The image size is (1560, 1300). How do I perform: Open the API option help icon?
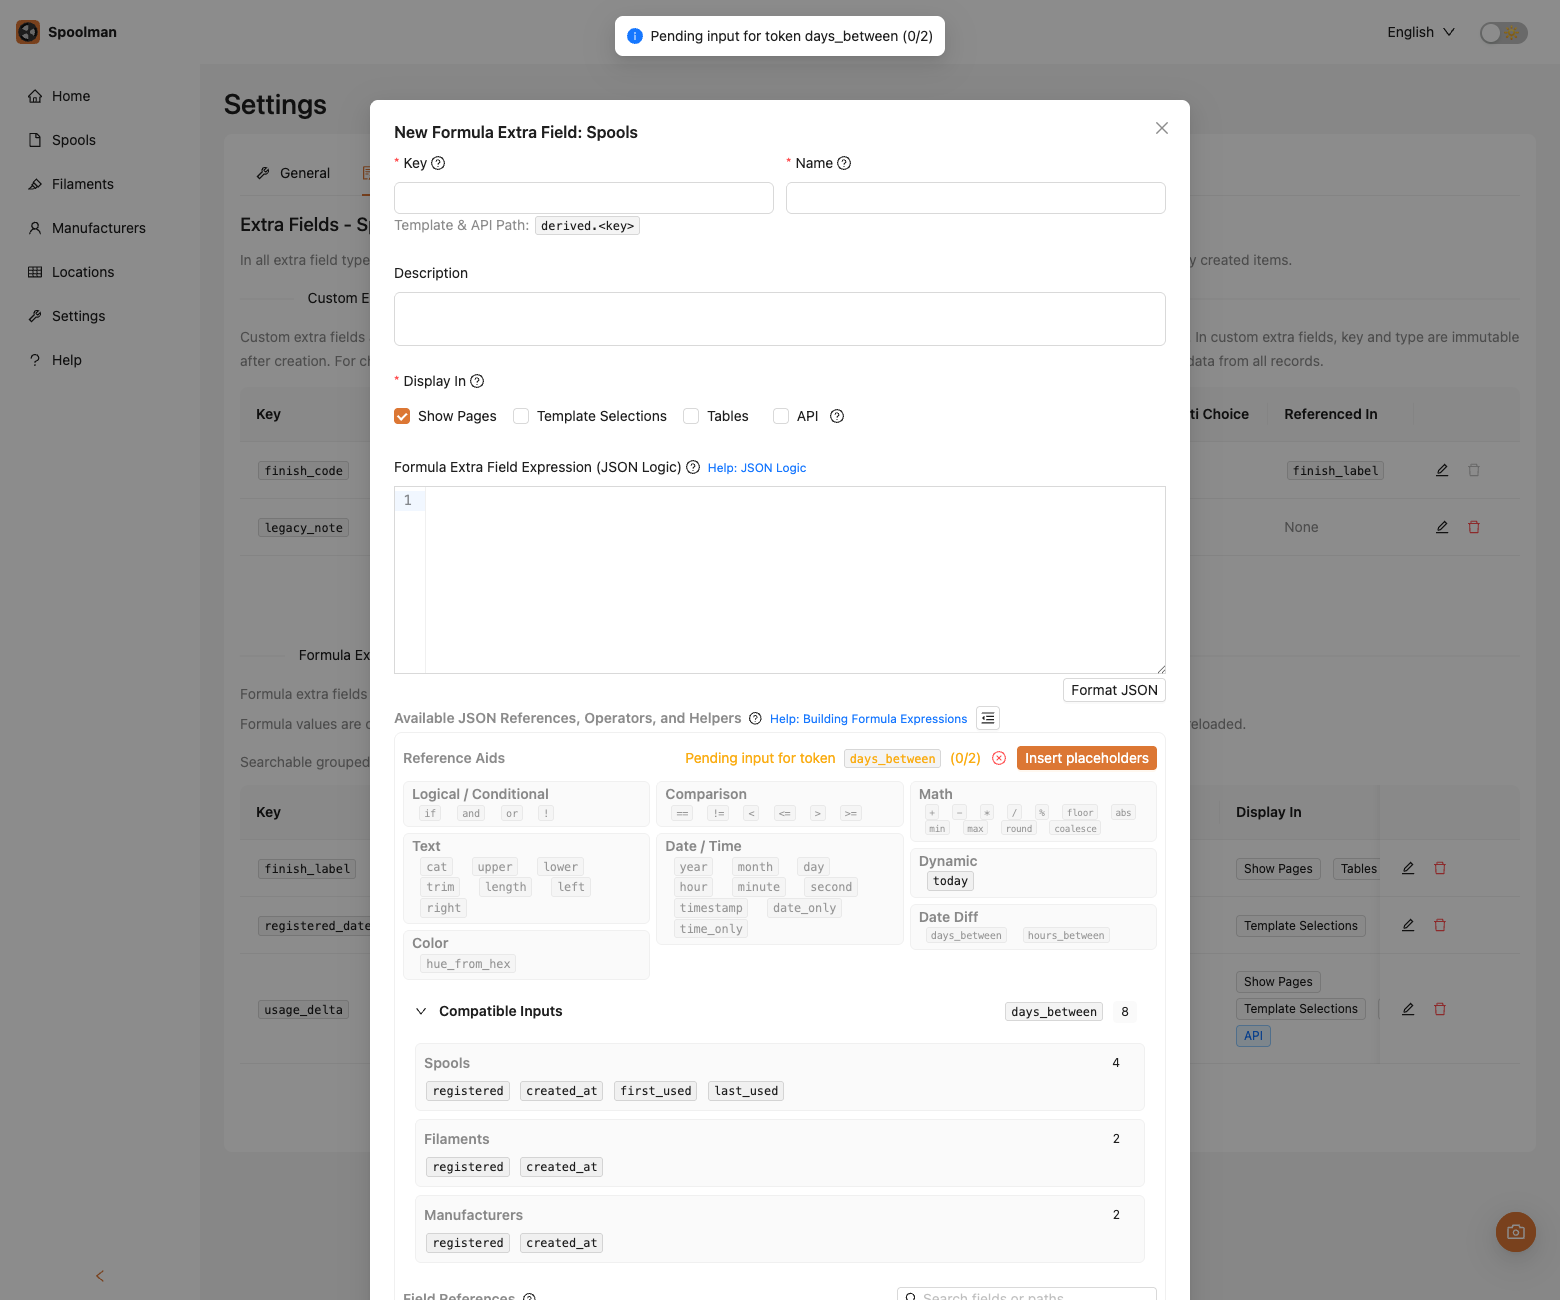pos(837,416)
